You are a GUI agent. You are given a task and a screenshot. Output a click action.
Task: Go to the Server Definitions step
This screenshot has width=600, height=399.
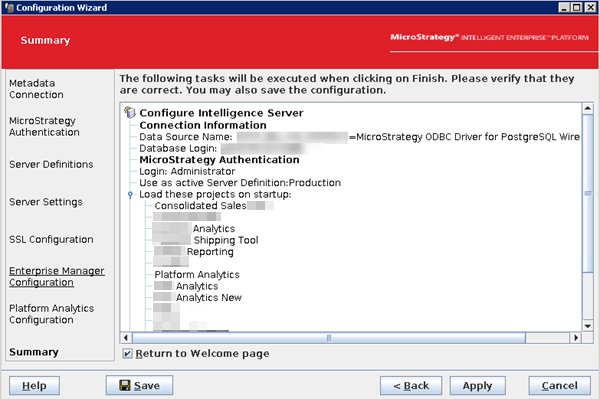pos(51,164)
